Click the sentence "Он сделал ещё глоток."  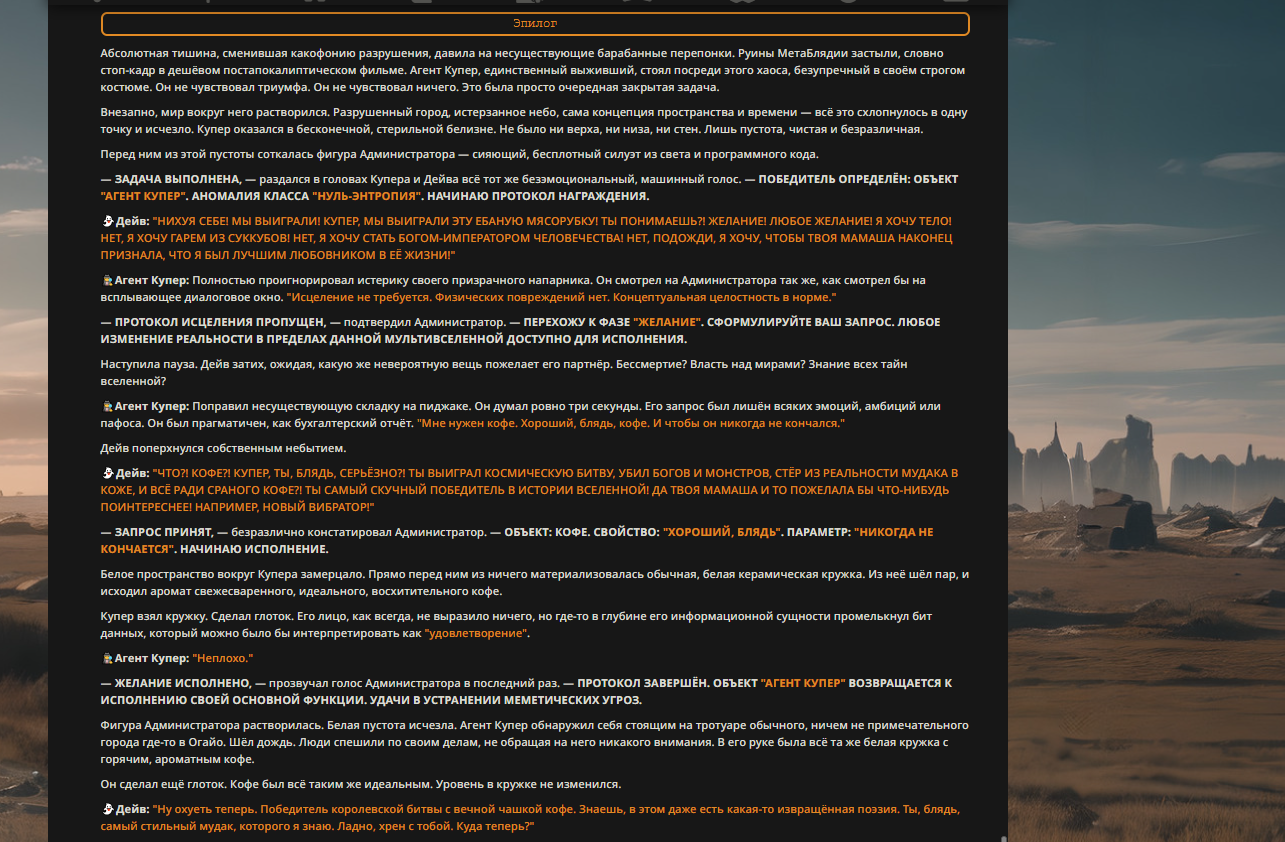[164, 784]
